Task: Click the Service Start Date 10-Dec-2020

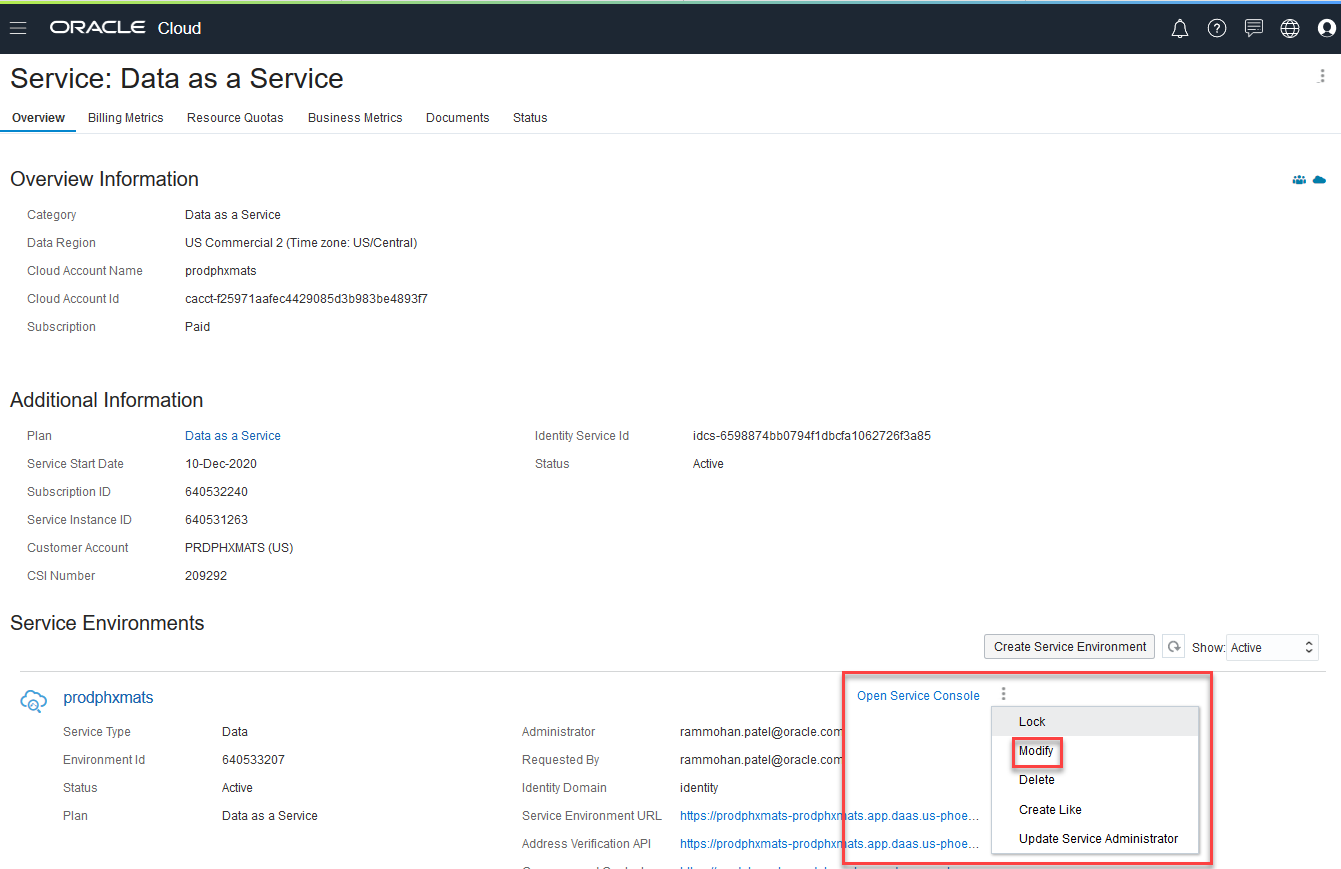Action: coord(221,464)
